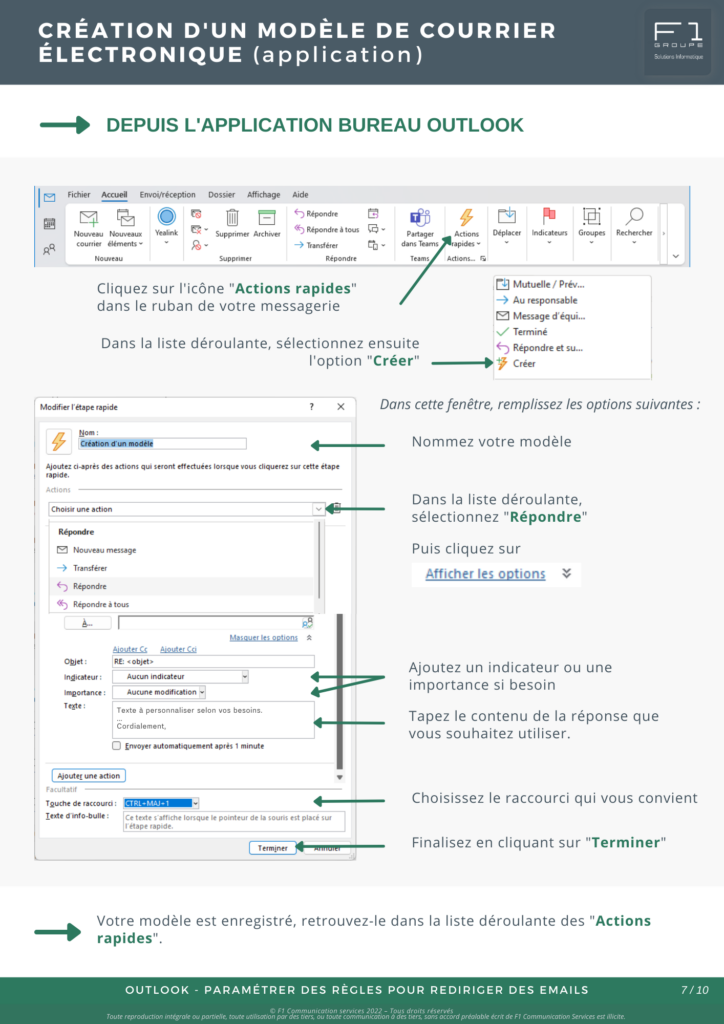Click the Terminer button
This screenshot has width=724, height=1024.
pos(272,848)
